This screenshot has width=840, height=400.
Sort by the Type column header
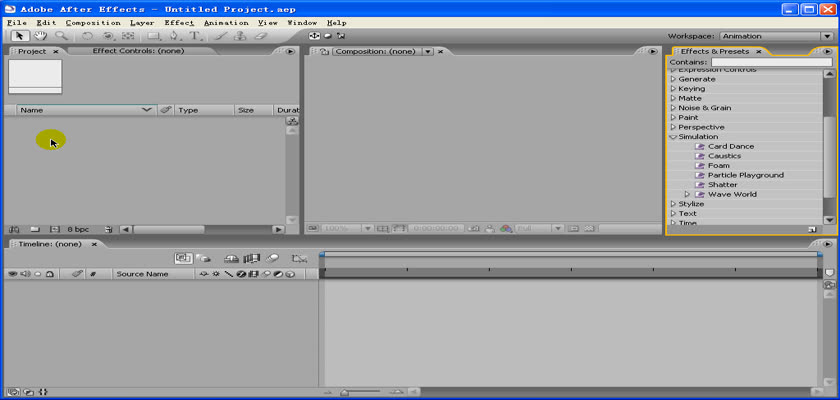[x=204, y=110]
